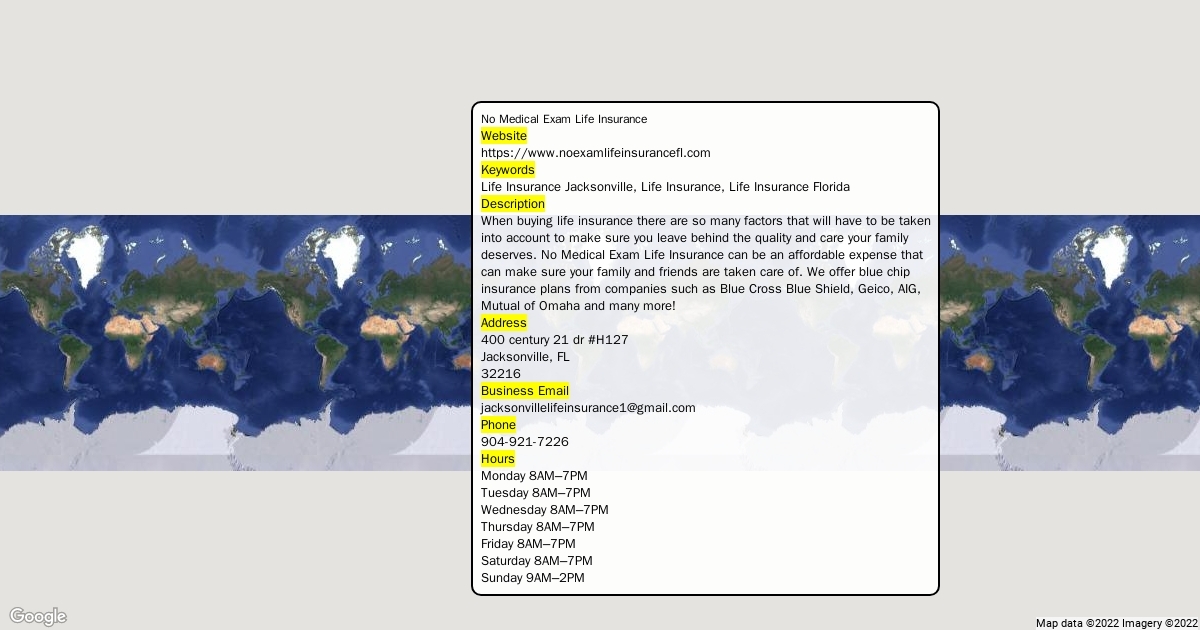Click the Jacksonville, FL city line
This screenshot has height=630, width=1200.
pos(525,357)
